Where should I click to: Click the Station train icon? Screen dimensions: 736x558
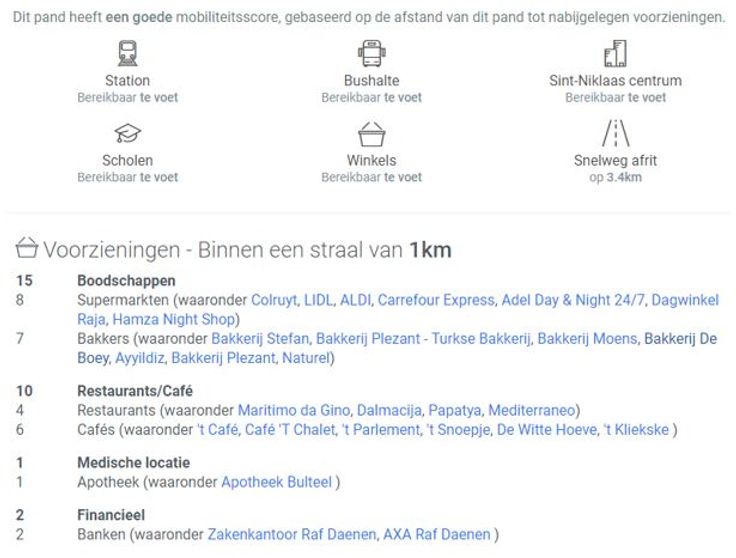pos(127,53)
